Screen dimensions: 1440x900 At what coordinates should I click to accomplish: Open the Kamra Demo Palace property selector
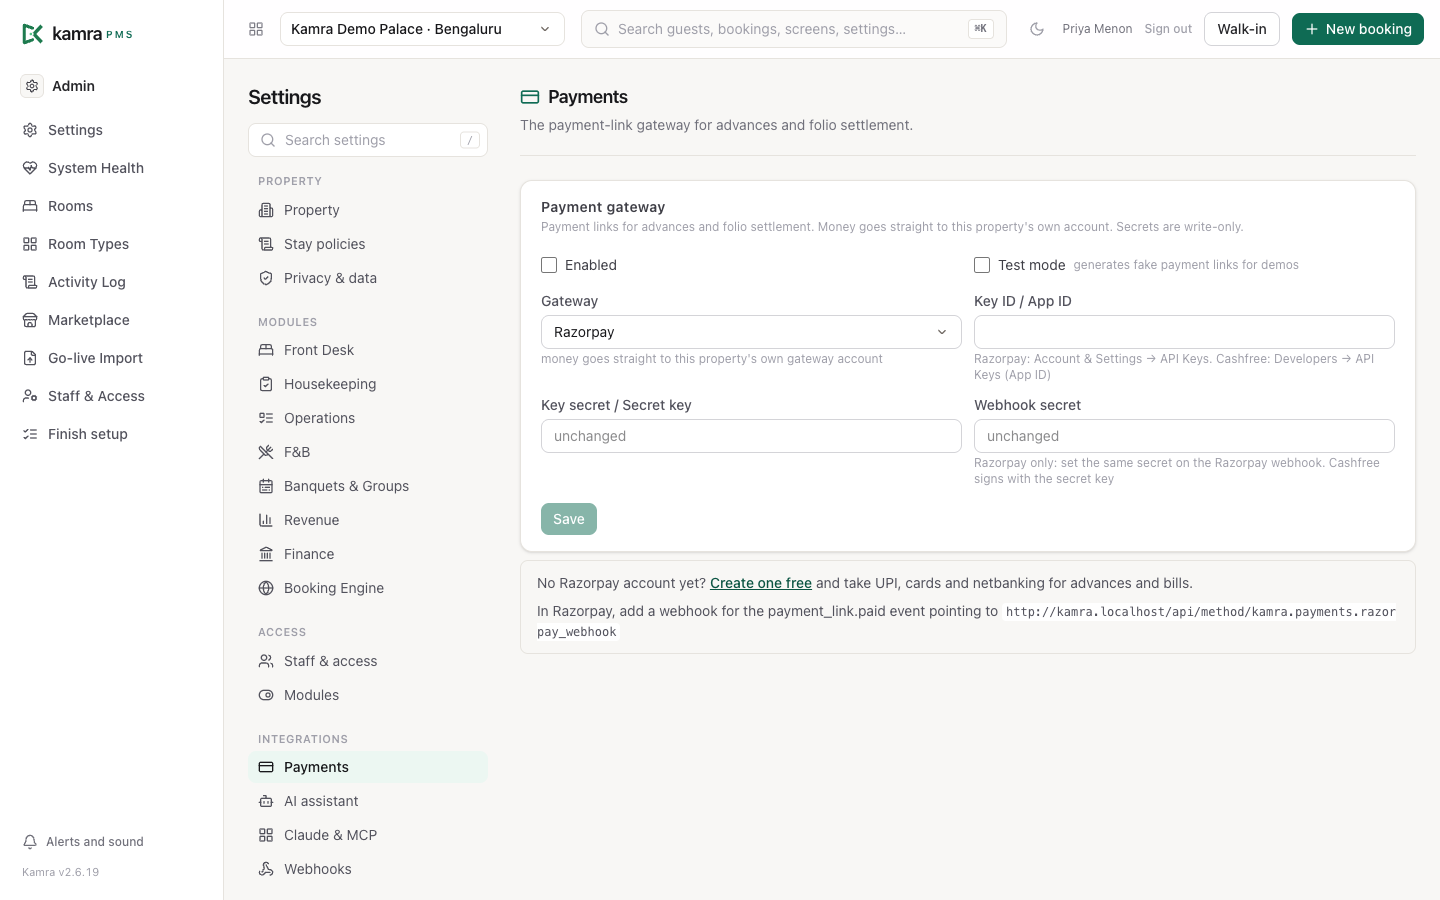pyautogui.click(x=422, y=29)
